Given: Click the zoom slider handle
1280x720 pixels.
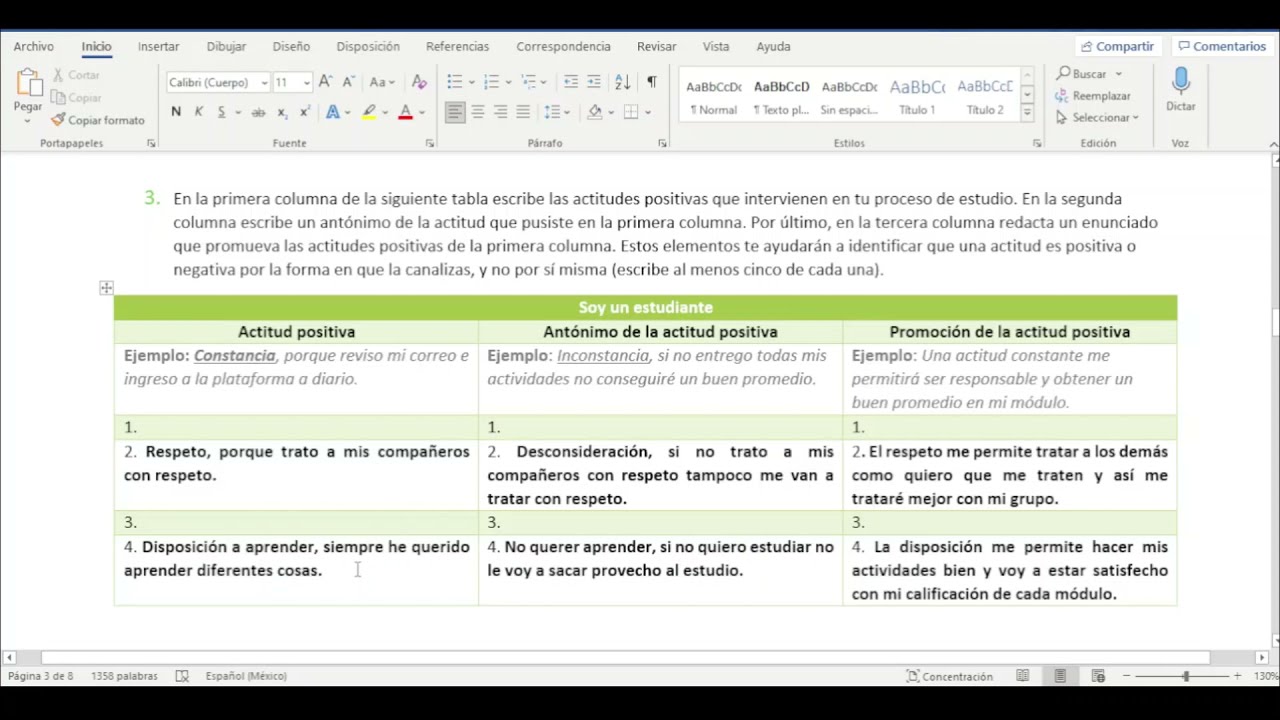Looking at the screenshot, I should pyautogui.click(x=1186, y=676).
